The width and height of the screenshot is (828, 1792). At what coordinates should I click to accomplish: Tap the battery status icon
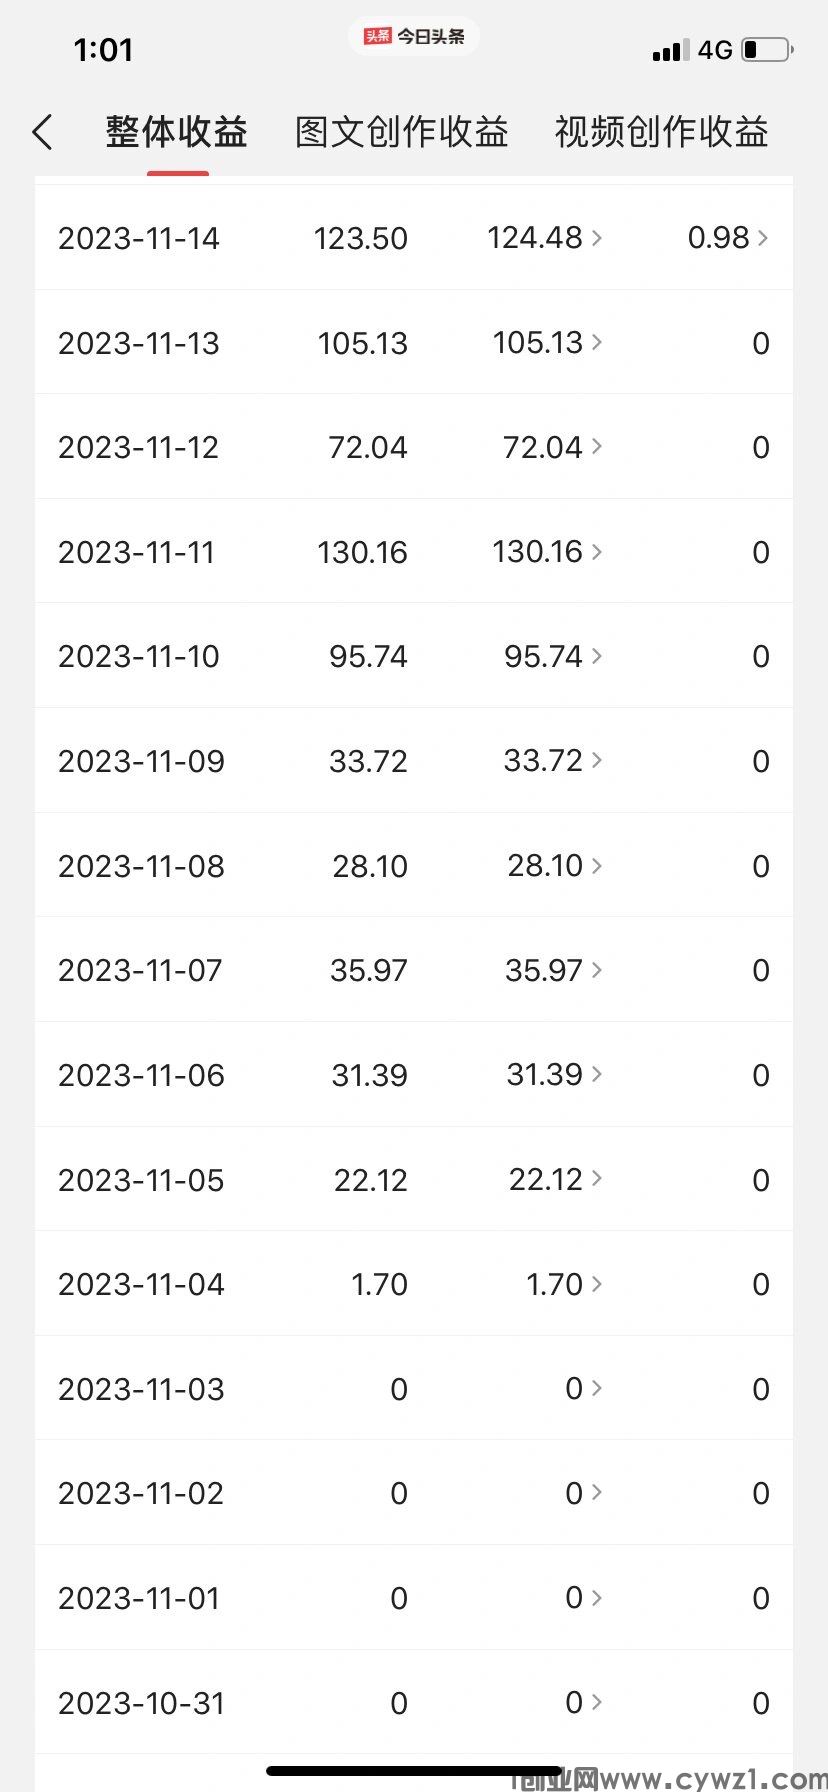click(768, 50)
